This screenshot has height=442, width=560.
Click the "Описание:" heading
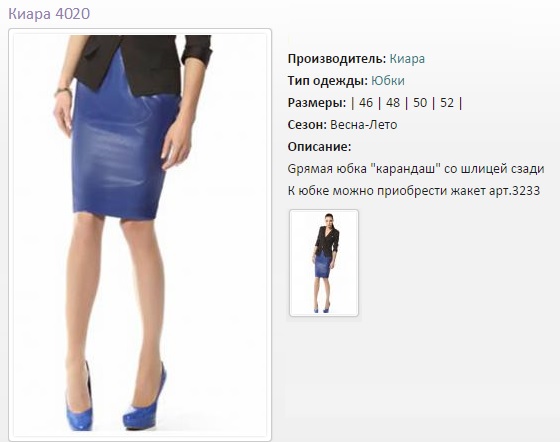(x=319, y=147)
